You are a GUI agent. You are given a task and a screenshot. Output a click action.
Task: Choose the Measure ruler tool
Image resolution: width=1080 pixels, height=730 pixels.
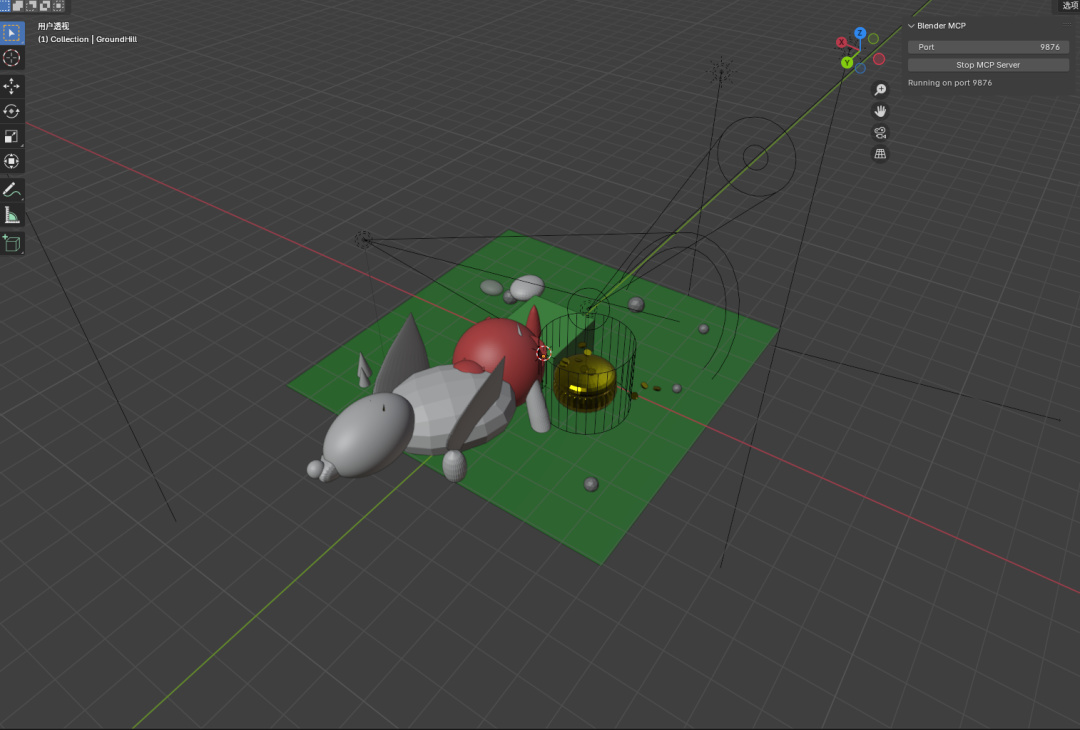pyautogui.click(x=12, y=215)
